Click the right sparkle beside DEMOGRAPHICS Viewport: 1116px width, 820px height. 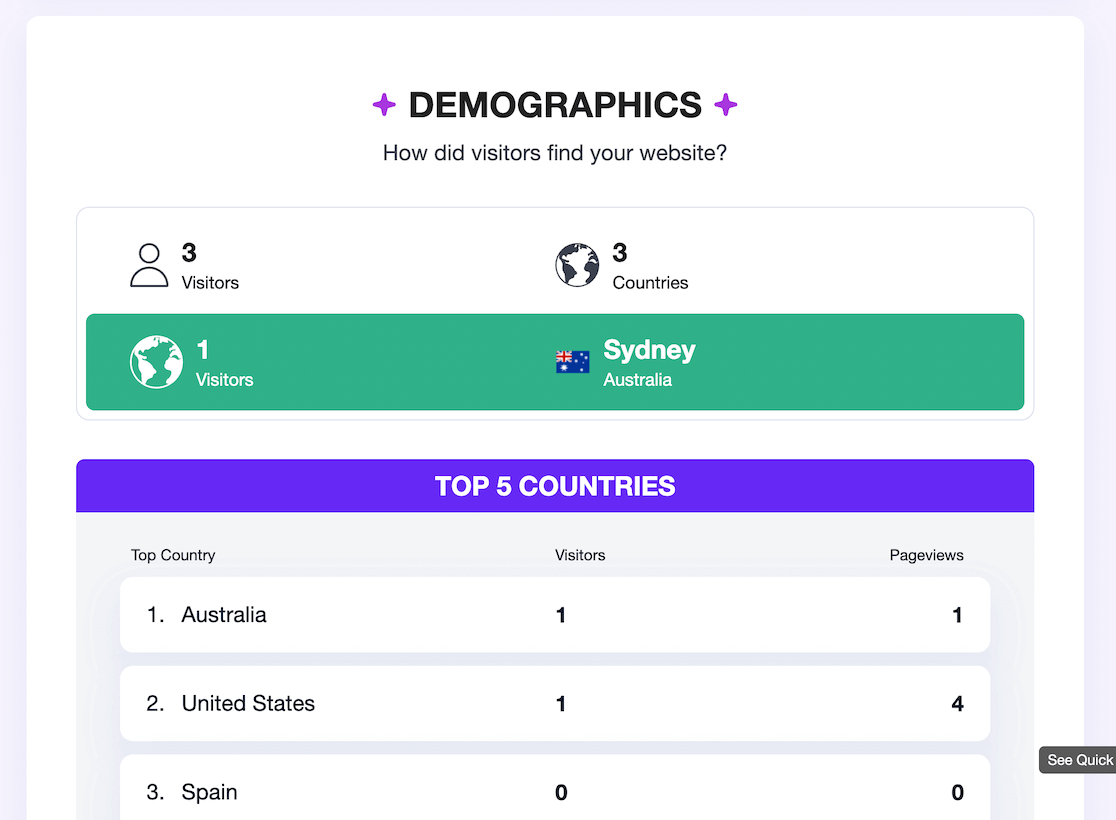725,104
